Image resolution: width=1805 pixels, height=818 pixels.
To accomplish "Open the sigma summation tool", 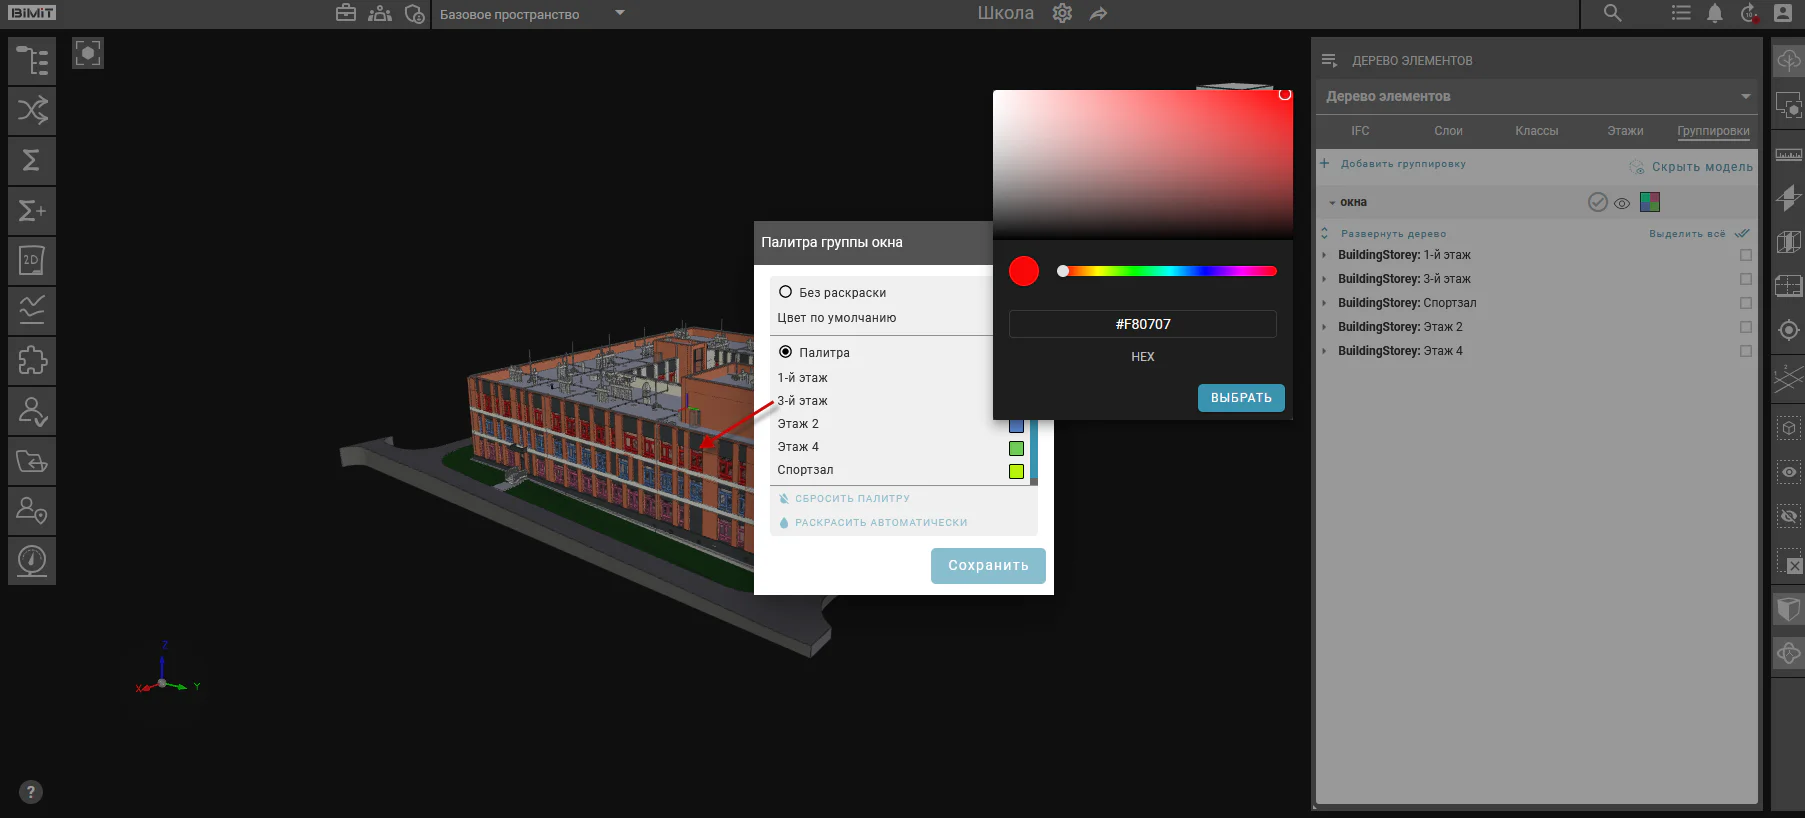I will [x=32, y=161].
